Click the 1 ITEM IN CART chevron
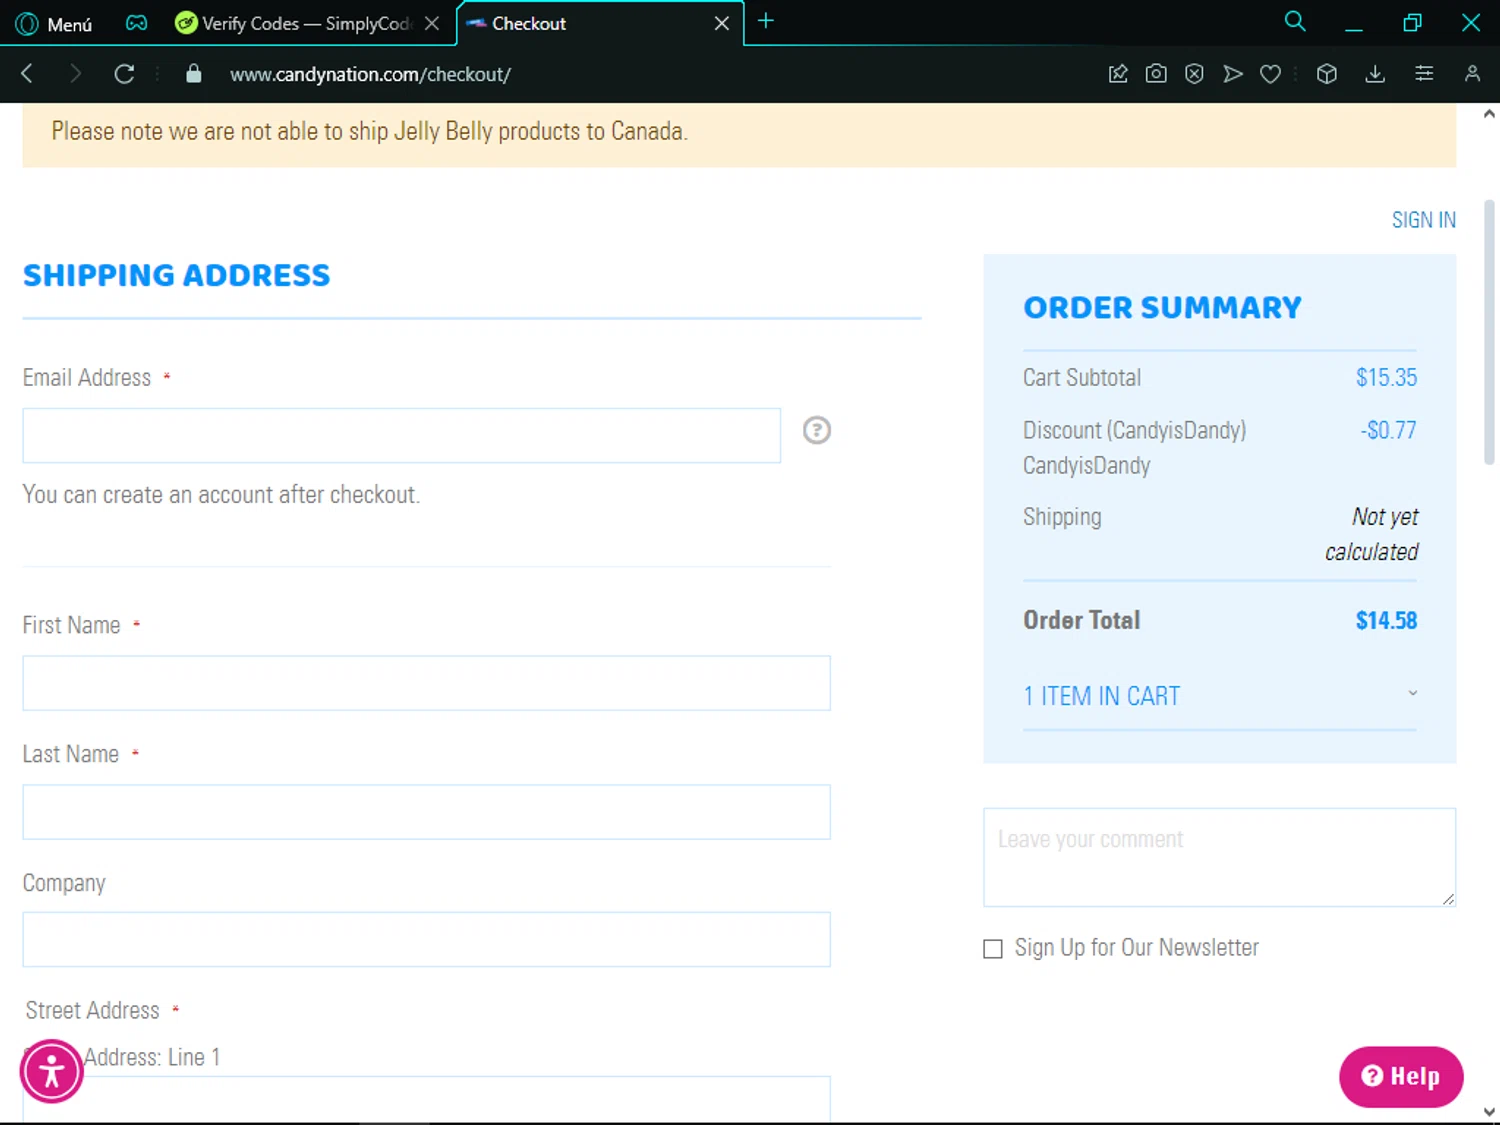The width and height of the screenshot is (1500, 1125). pos(1412,693)
